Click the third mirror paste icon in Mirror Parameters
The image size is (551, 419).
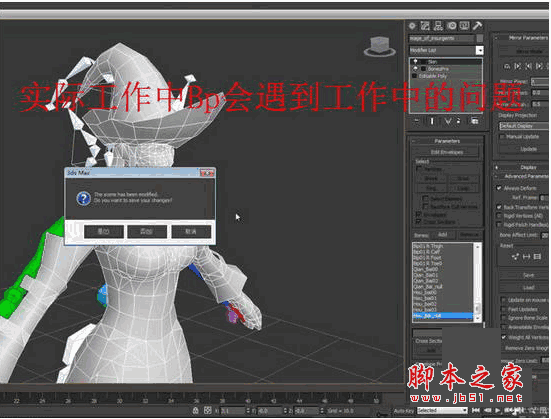(x=529, y=66)
